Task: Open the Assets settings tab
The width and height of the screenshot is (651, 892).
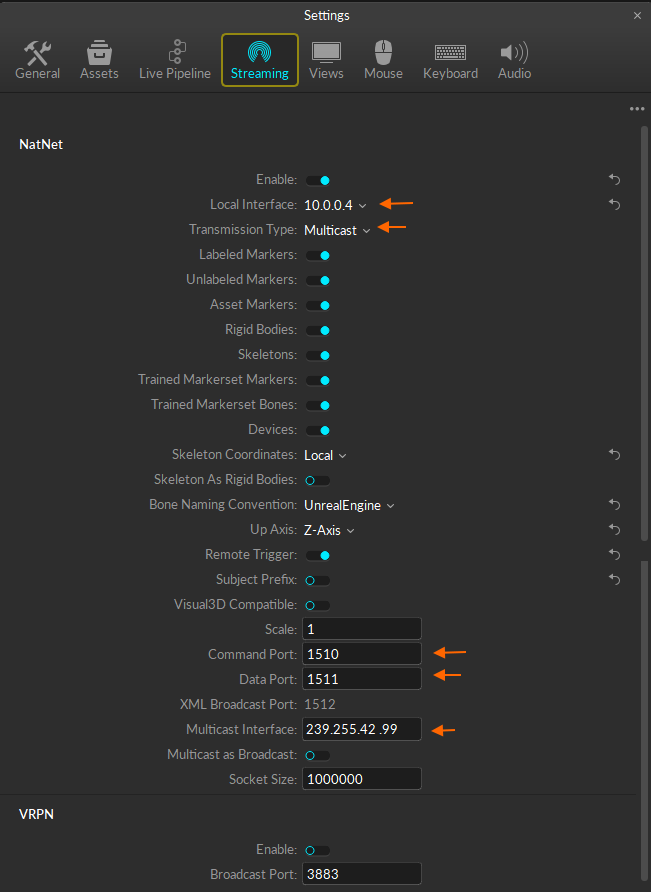Action: coord(99,60)
